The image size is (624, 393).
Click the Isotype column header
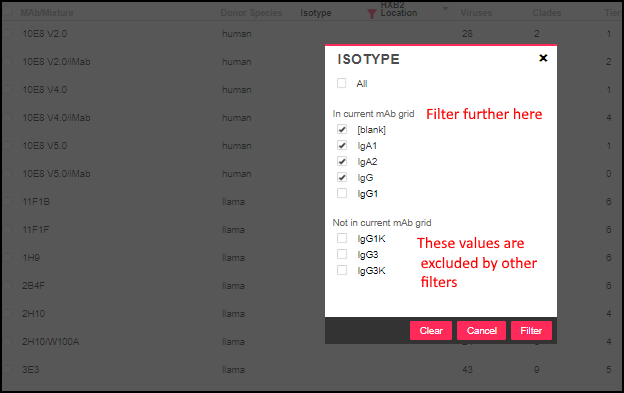pos(316,13)
